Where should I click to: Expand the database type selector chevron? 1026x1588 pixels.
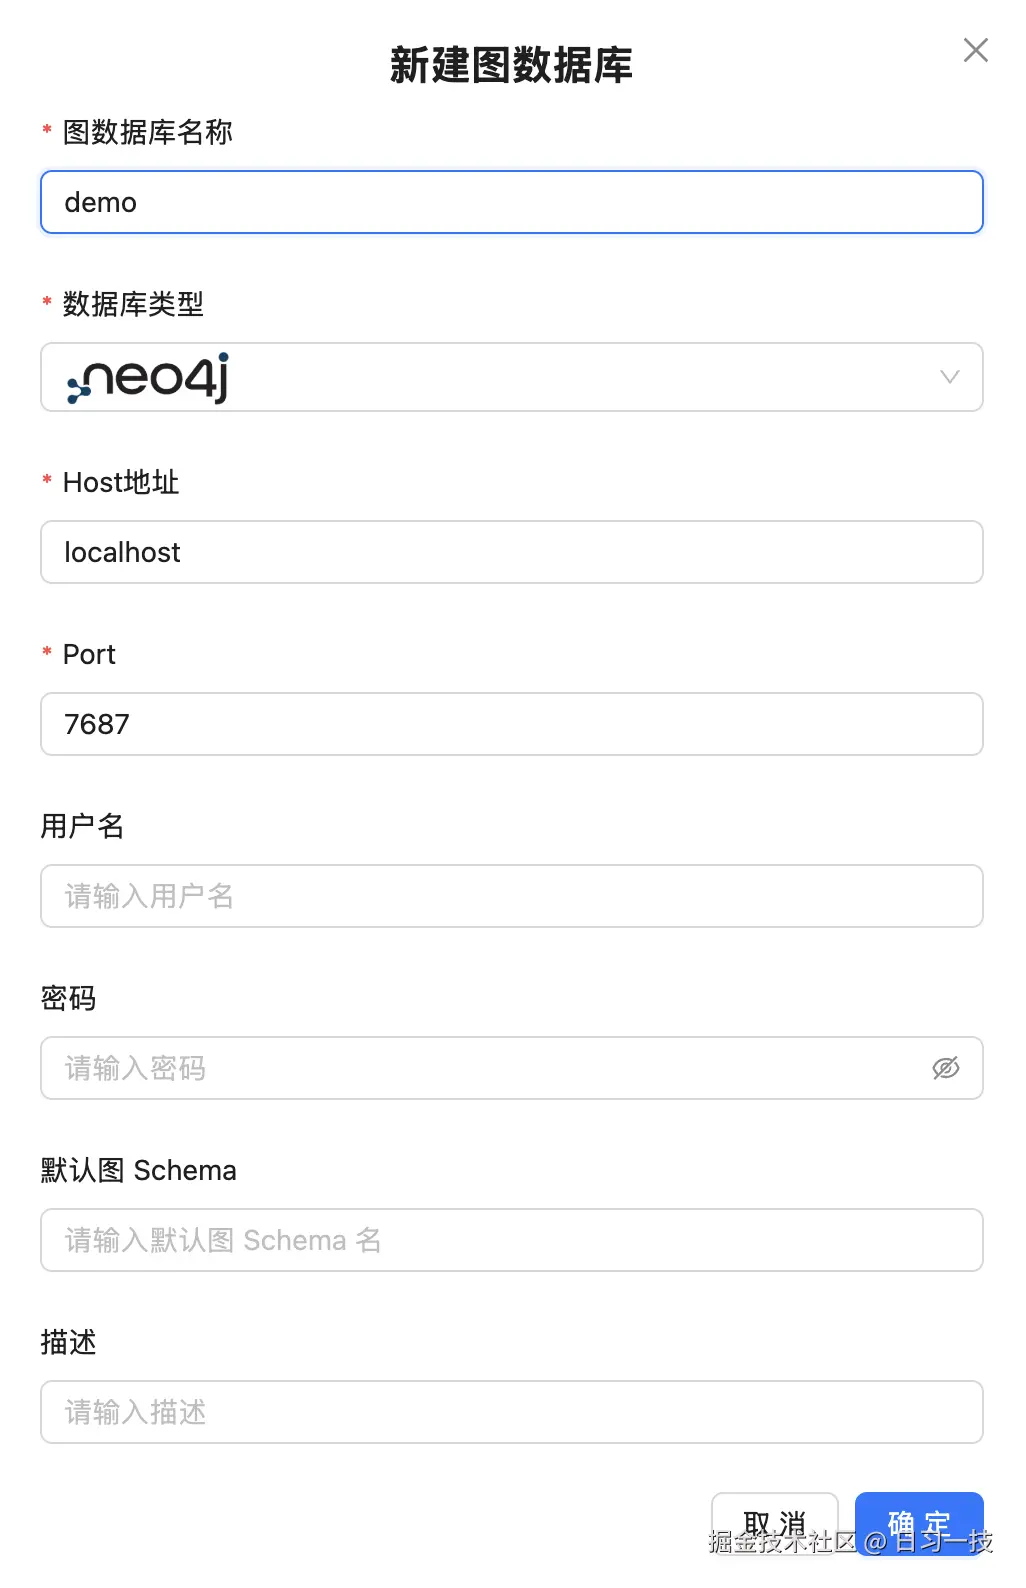[x=948, y=377]
